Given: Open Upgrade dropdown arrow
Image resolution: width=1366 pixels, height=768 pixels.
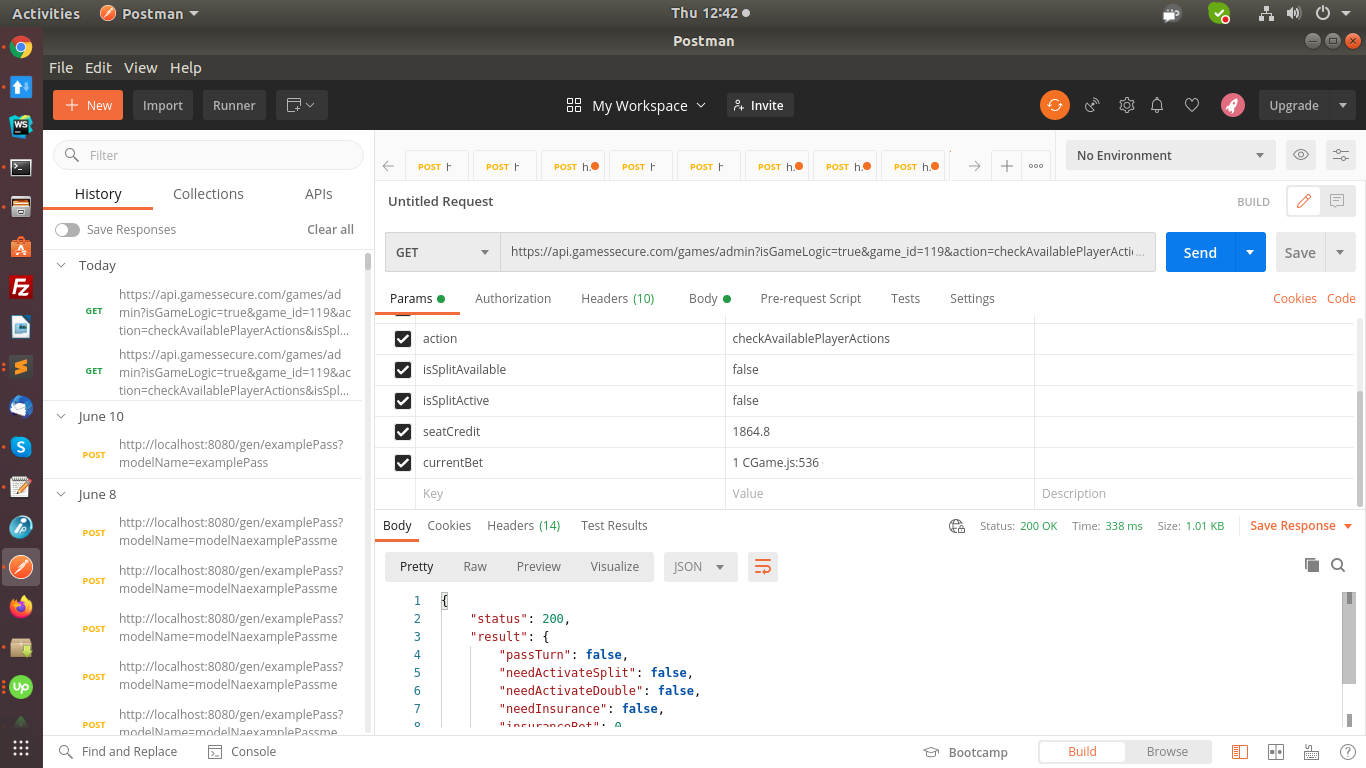Looking at the screenshot, I should [x=1342, y=105].
